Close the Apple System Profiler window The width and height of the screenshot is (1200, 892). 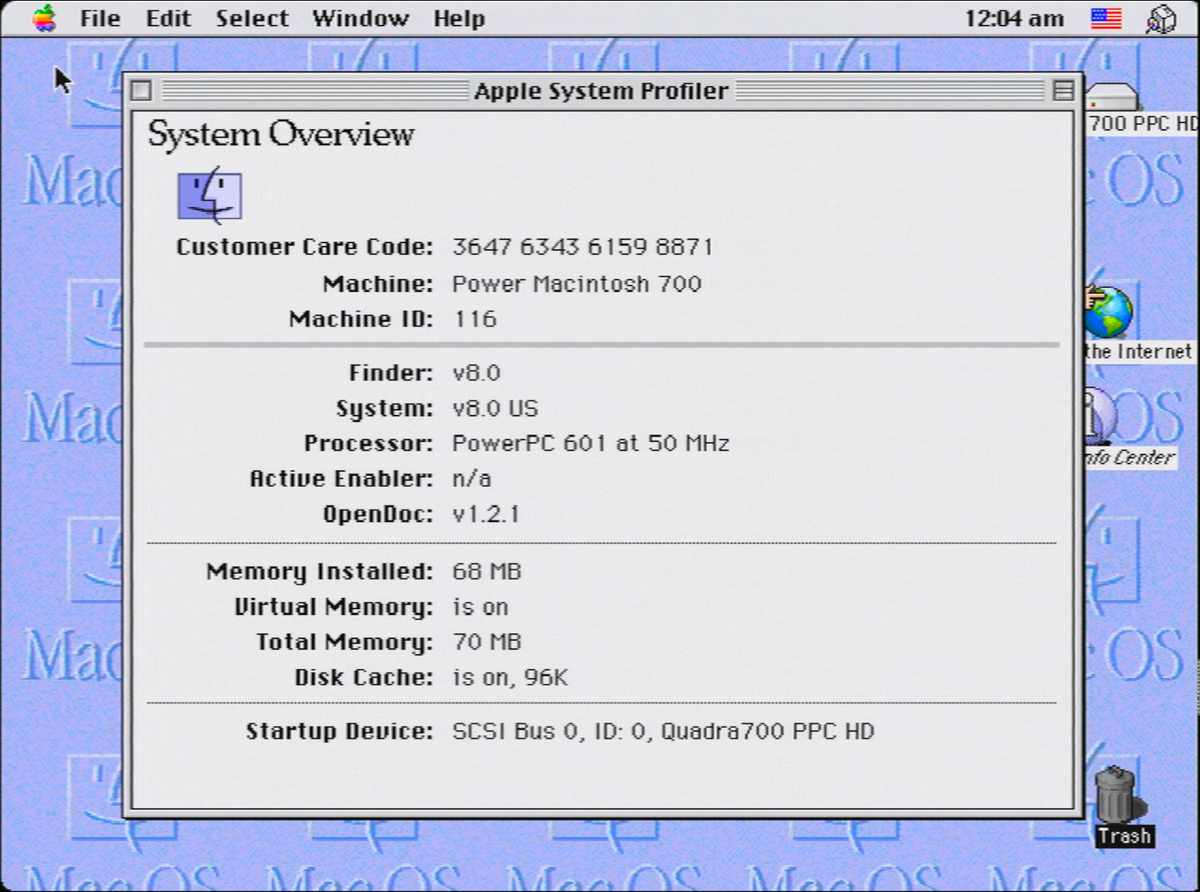coord(142,91)
